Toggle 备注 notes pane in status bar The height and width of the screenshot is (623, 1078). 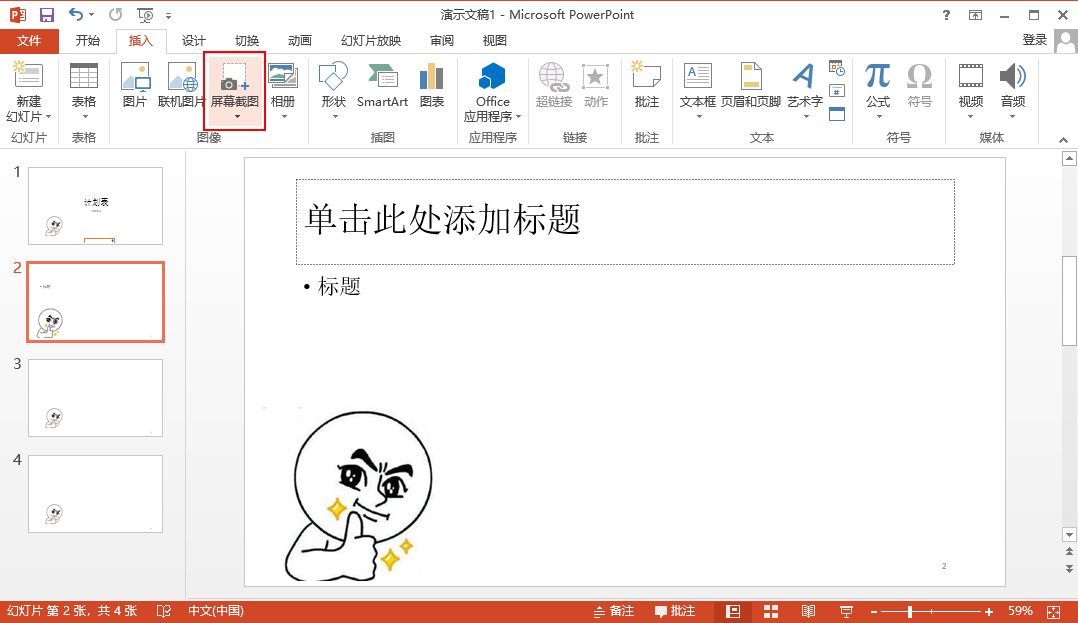click(x=614, y=611)
